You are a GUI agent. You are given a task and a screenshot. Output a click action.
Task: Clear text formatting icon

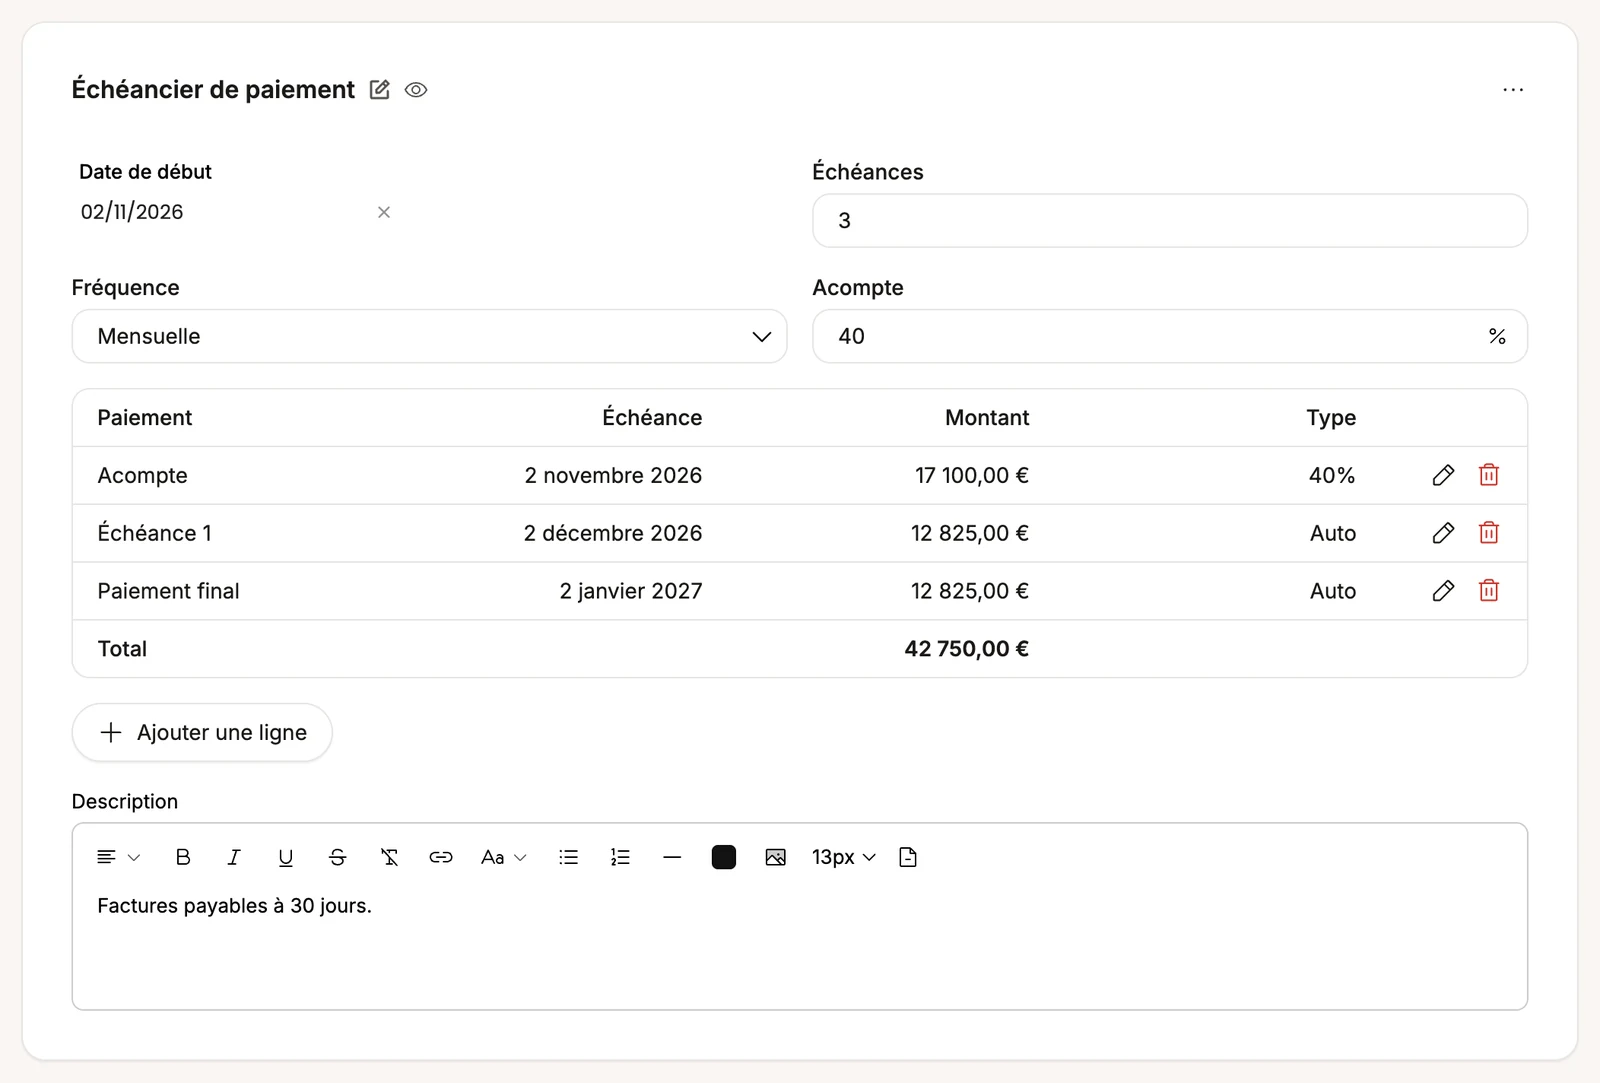pyautogui.click(x=390, y=857)
